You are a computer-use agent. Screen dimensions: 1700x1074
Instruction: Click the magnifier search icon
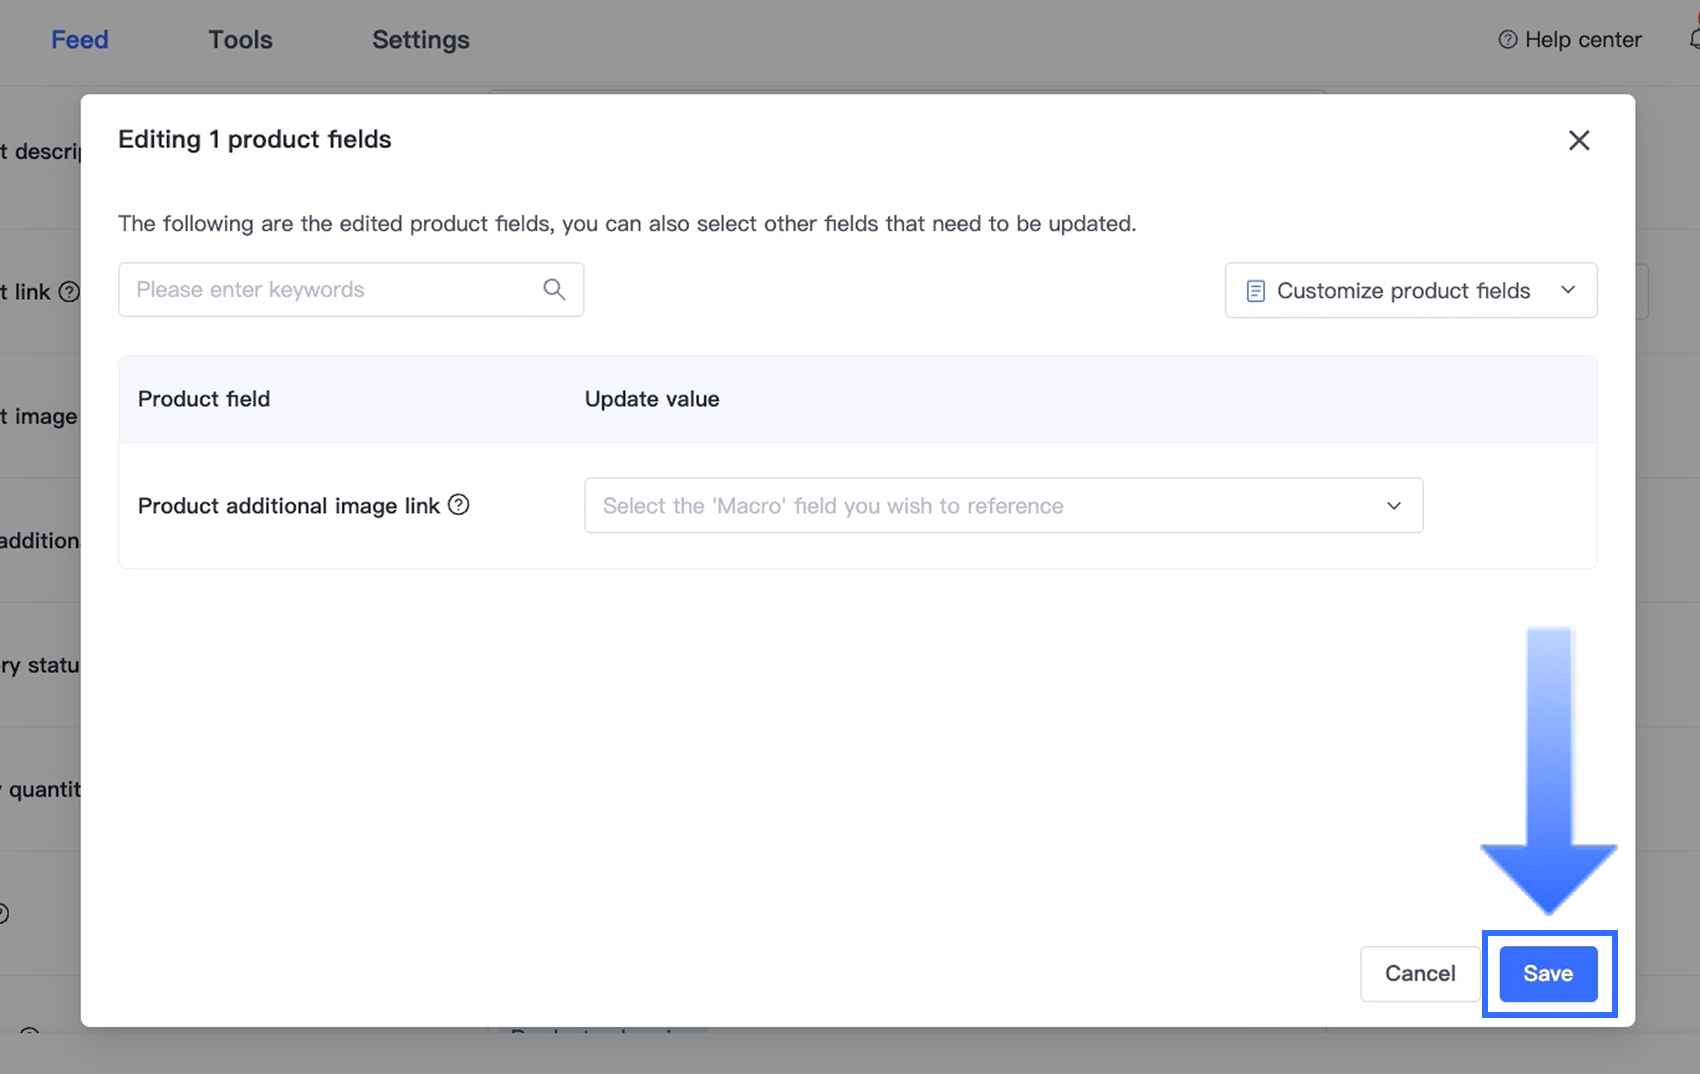tap(554, 290)
